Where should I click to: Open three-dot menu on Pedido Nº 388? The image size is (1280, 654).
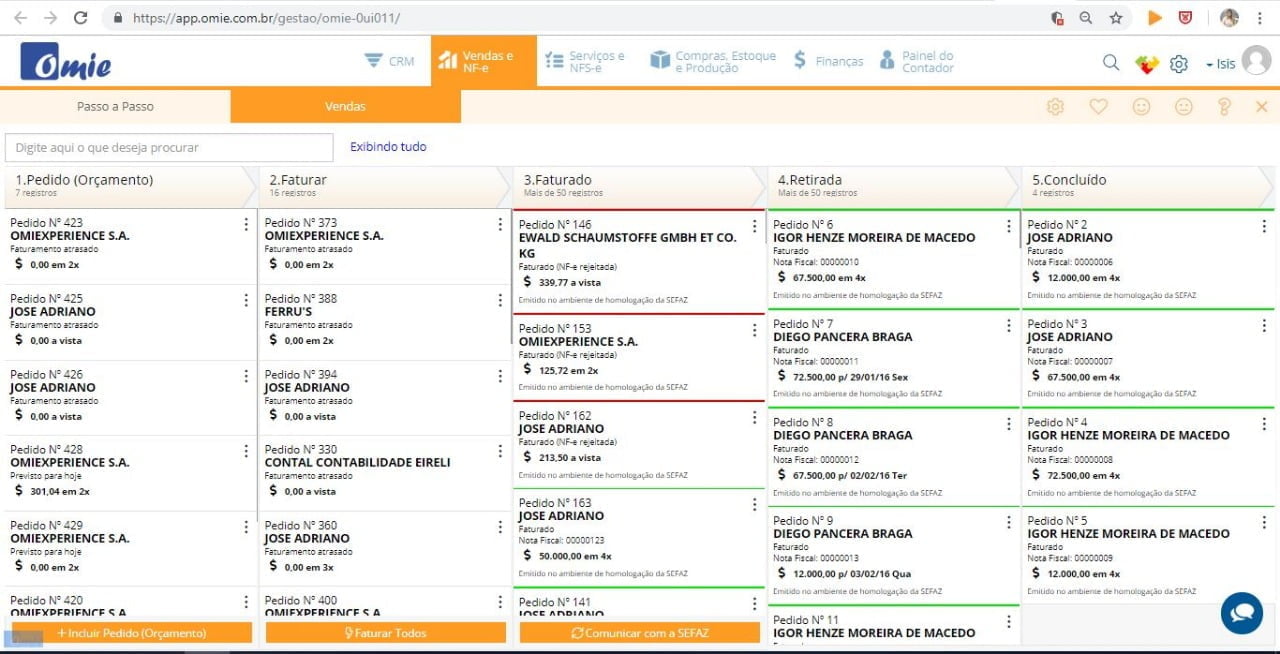pyautogui.click(x=500, y=300)
